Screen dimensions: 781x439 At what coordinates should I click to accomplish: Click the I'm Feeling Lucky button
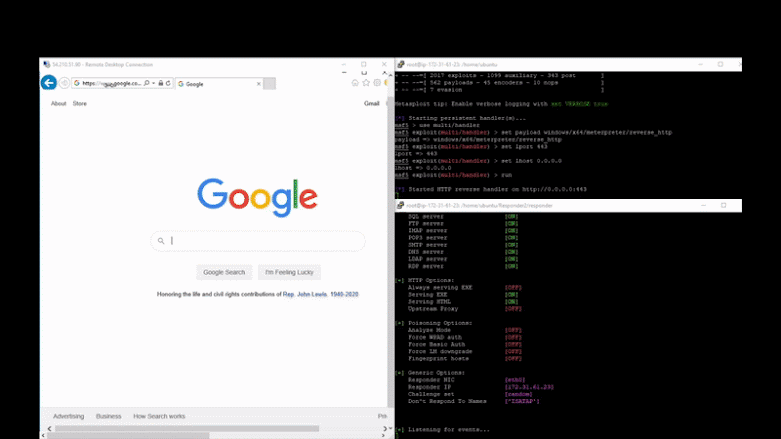(x=289, y=272)
